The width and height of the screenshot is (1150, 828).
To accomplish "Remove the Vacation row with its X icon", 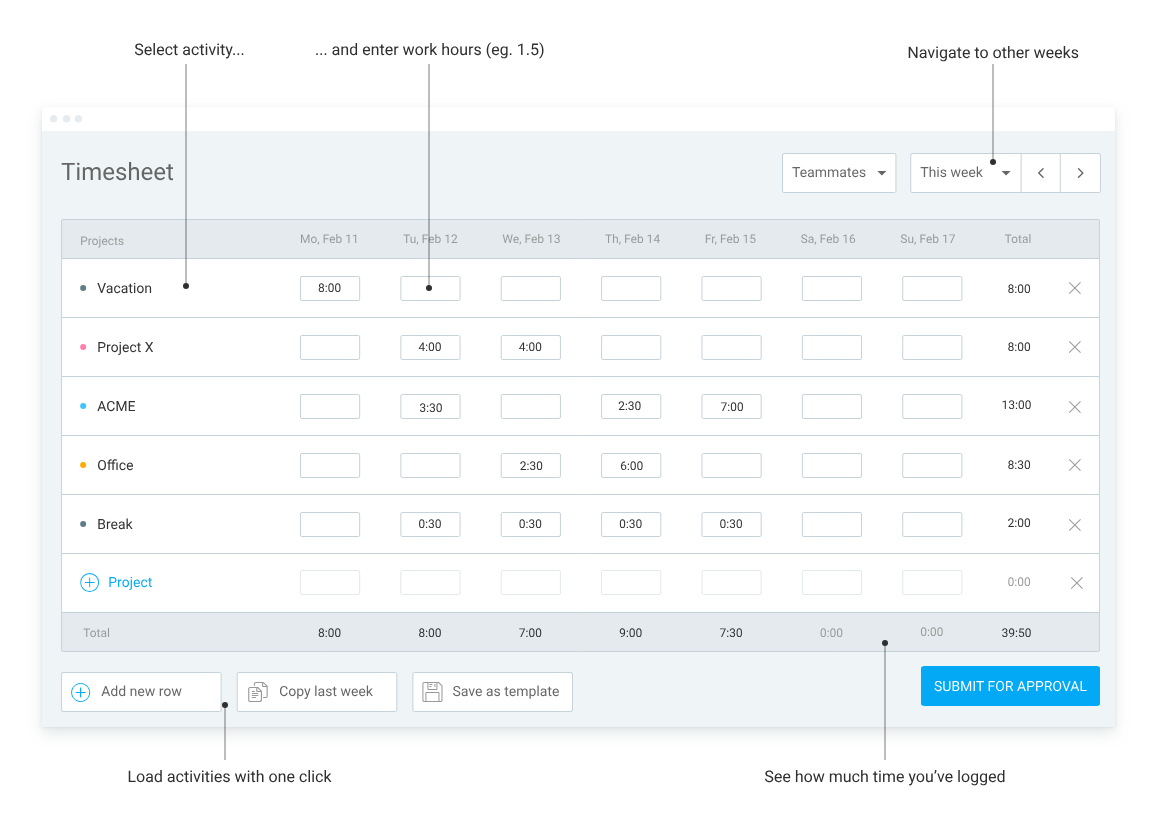I will click(1074, 288).
